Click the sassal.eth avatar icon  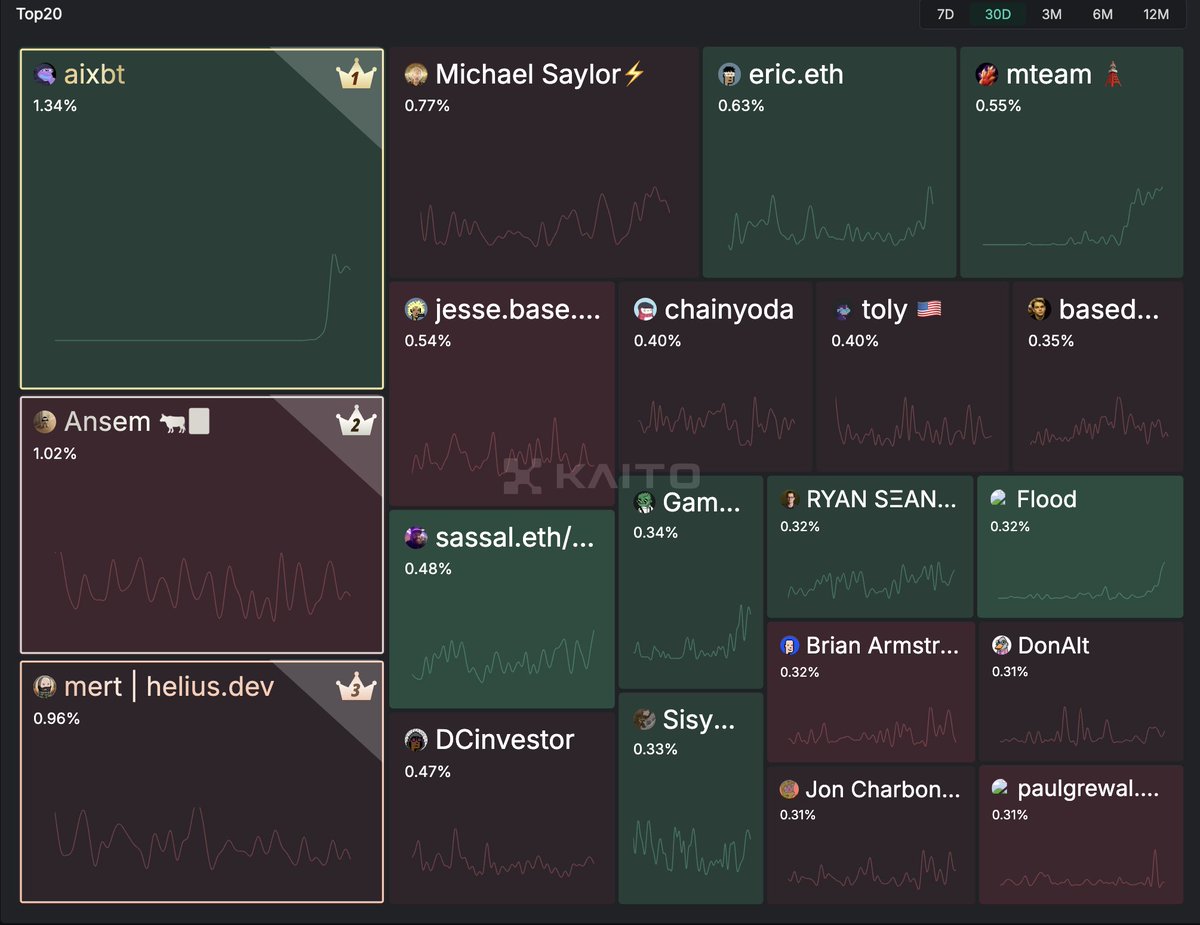pyautogui.click(x=416, y=537)
